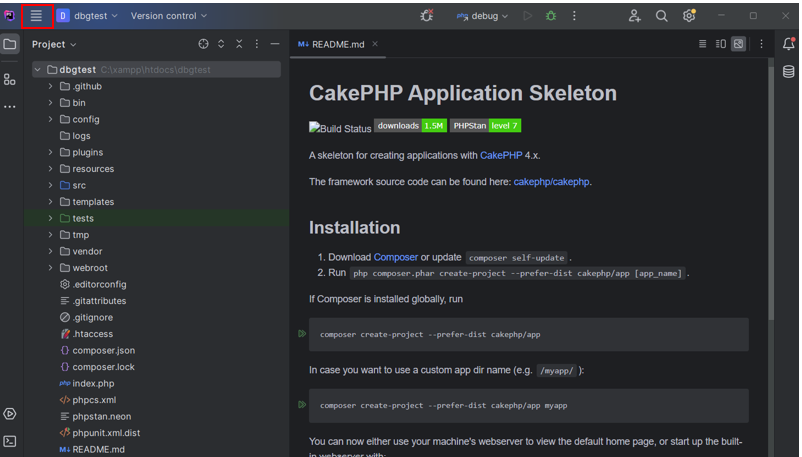Click the PHPStan level 7 badge

tap(485, 125)
